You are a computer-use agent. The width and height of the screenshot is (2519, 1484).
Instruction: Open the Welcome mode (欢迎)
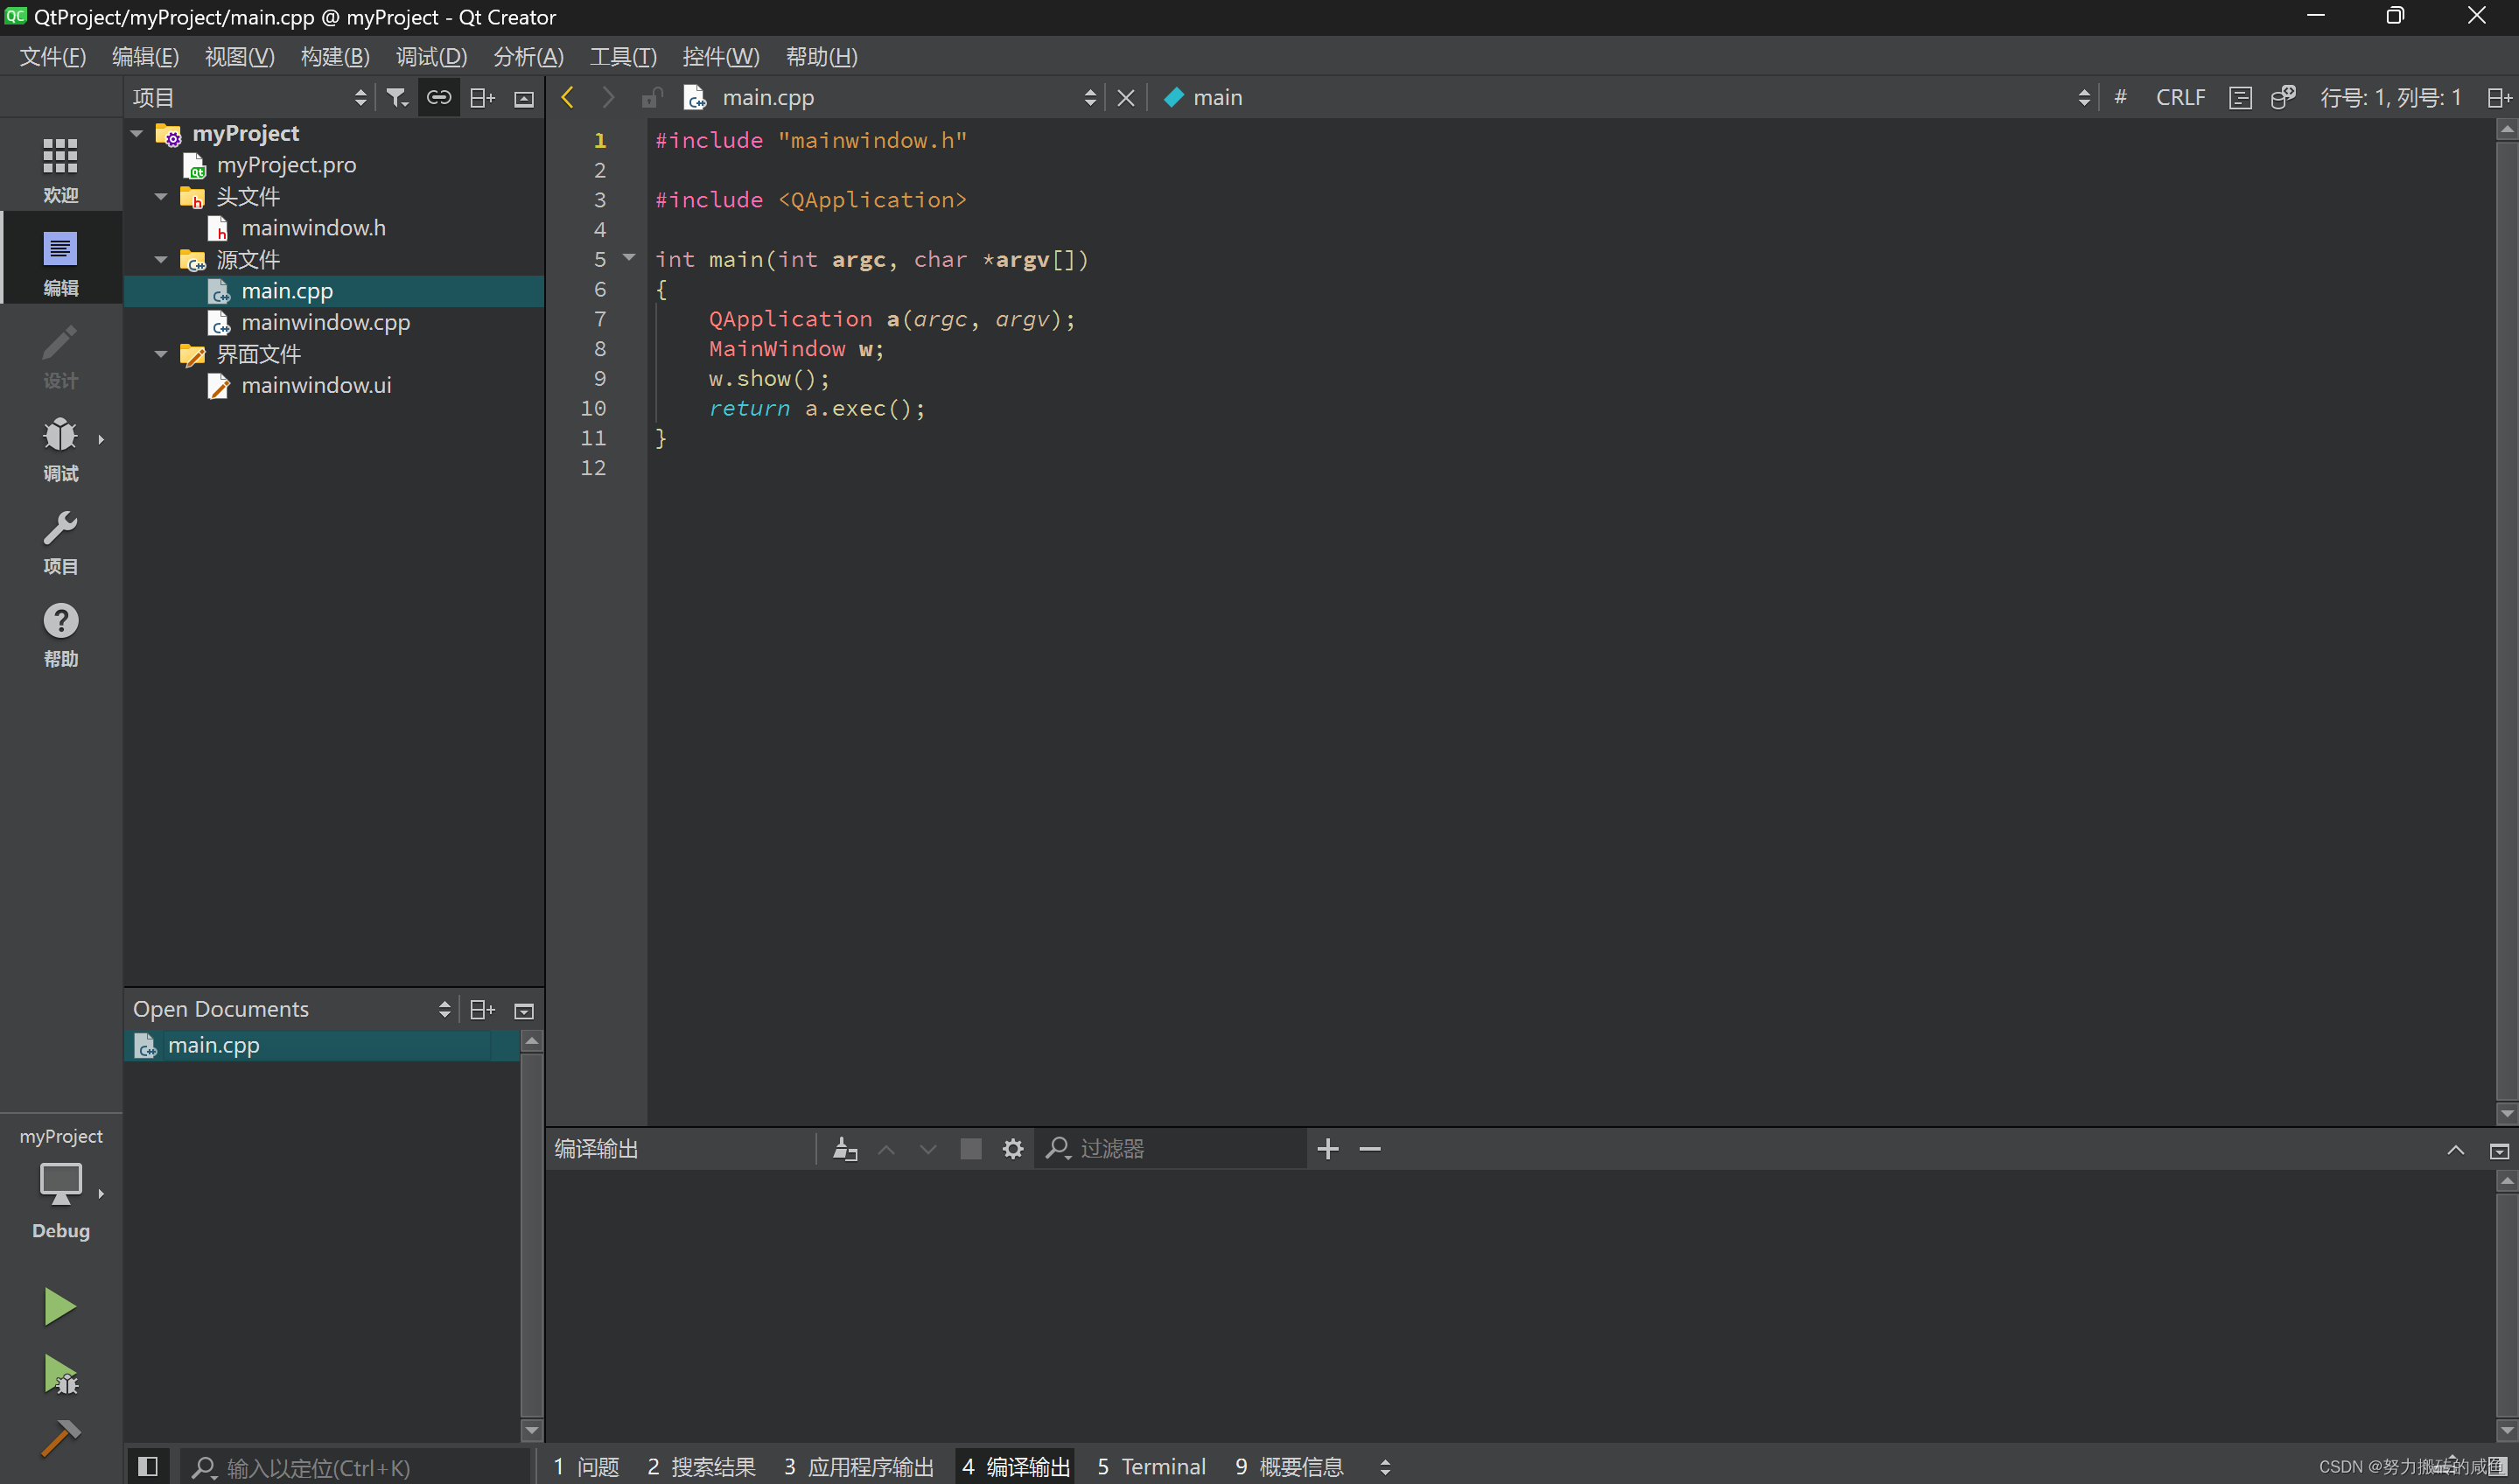pos(60,170)
